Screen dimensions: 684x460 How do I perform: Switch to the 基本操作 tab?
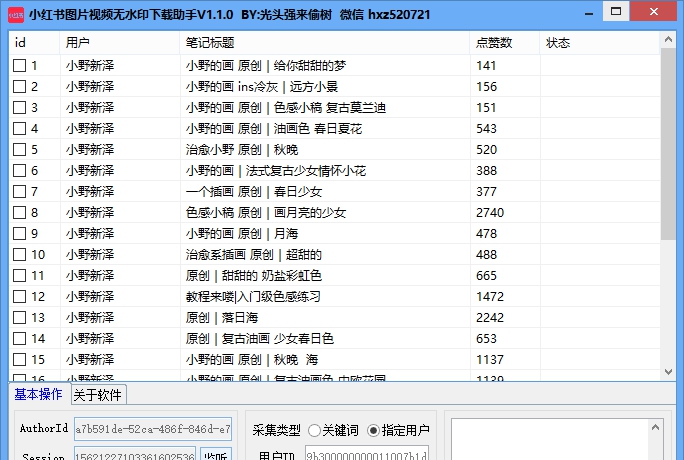pyautogui.click(x=38, y=395)
